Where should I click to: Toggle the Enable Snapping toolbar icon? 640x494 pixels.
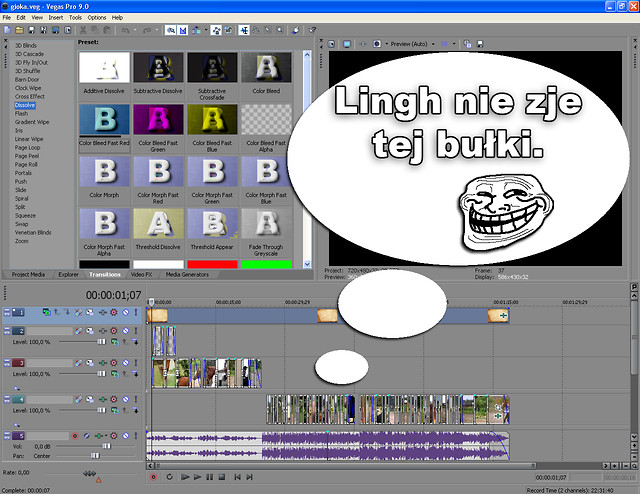[x=171, y=30]
